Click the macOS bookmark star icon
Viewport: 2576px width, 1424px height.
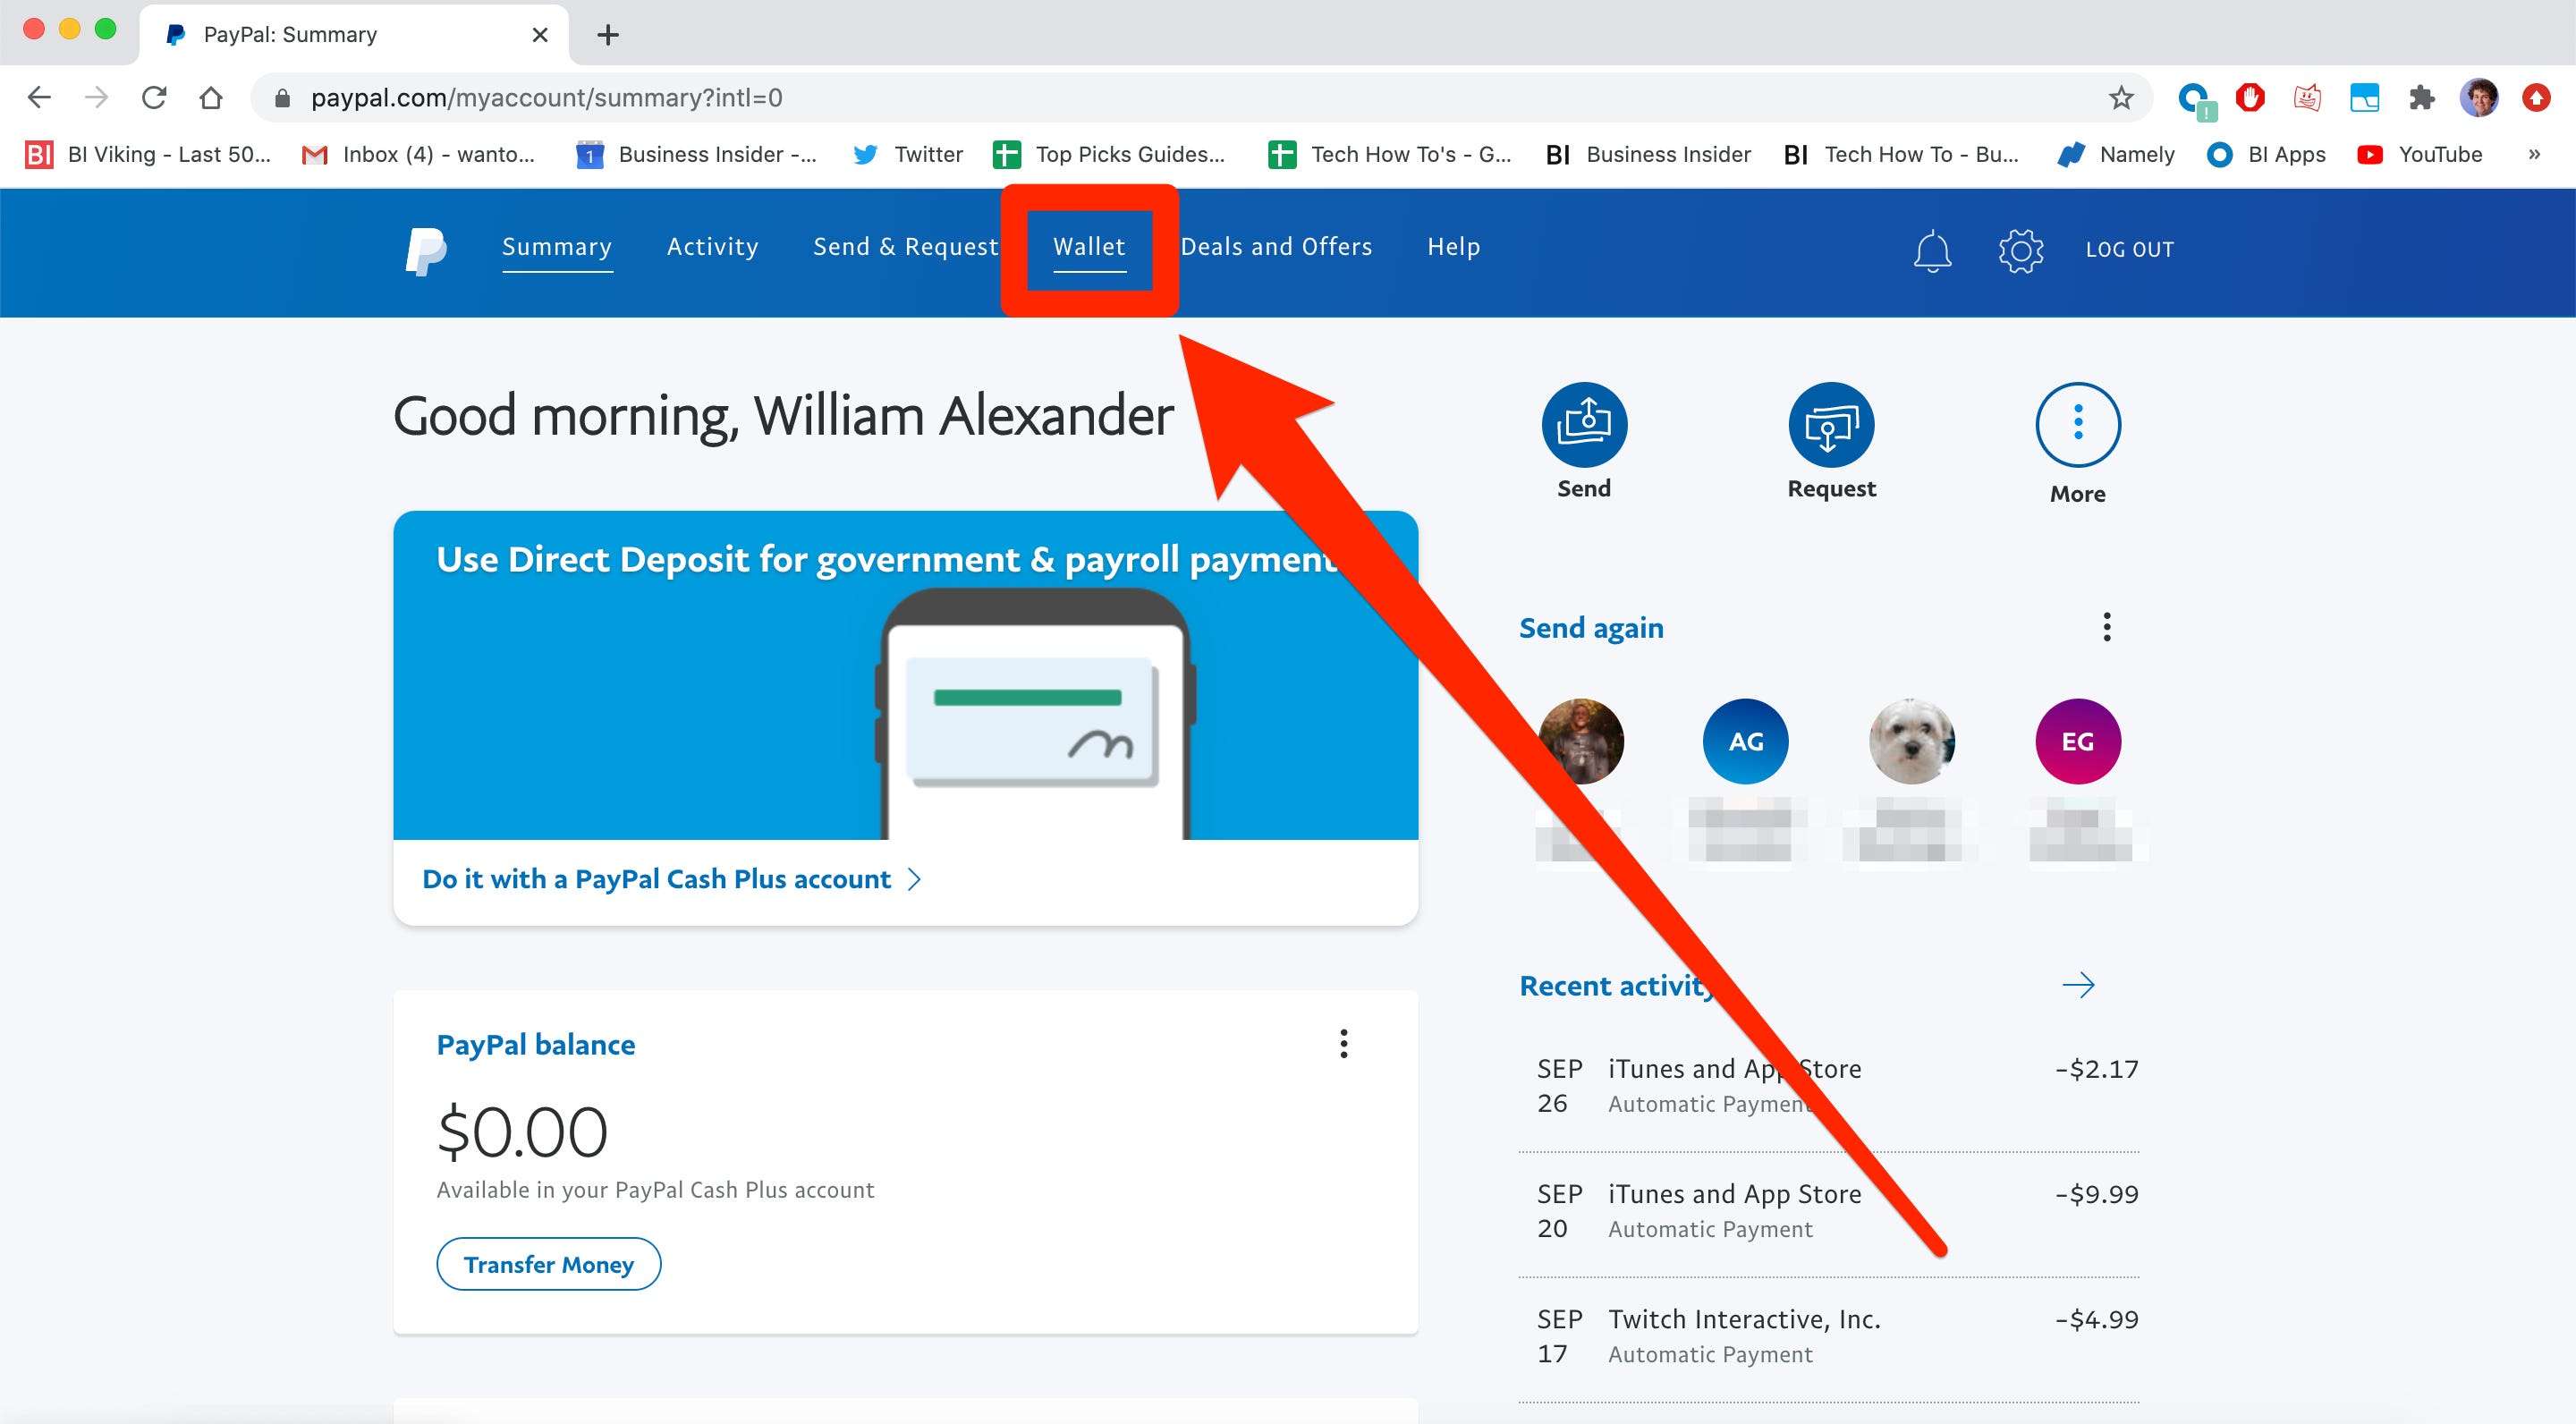click(2120, 98)
